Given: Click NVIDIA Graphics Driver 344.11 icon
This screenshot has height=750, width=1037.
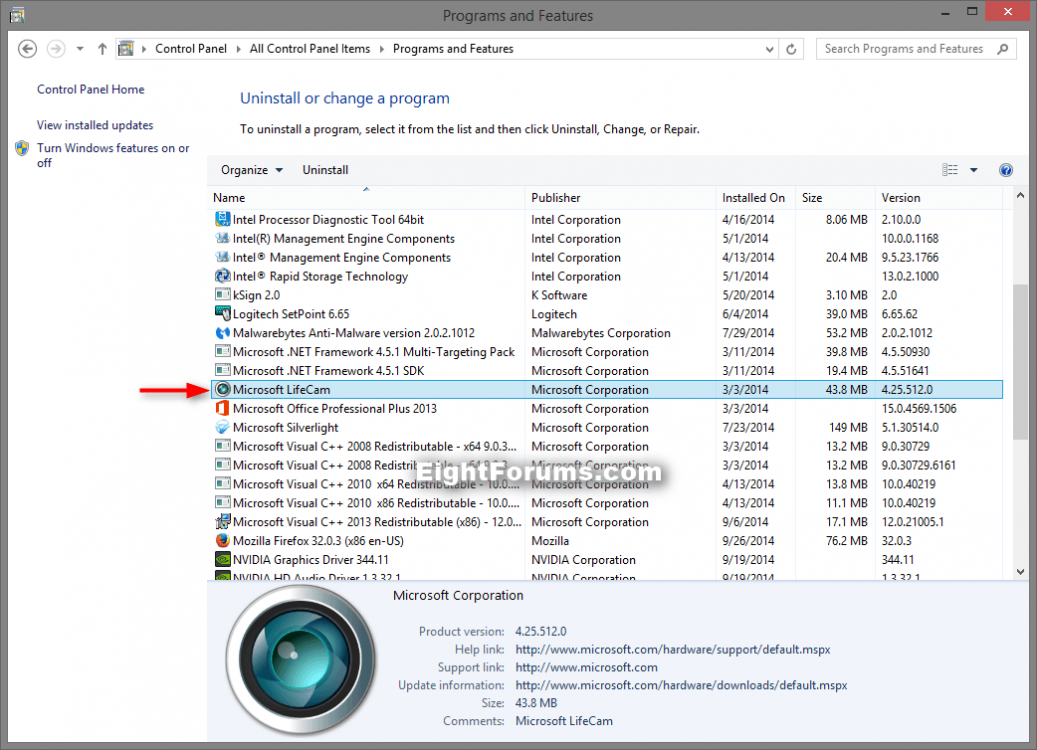Looking at the screenshot, I should (223, 560).
